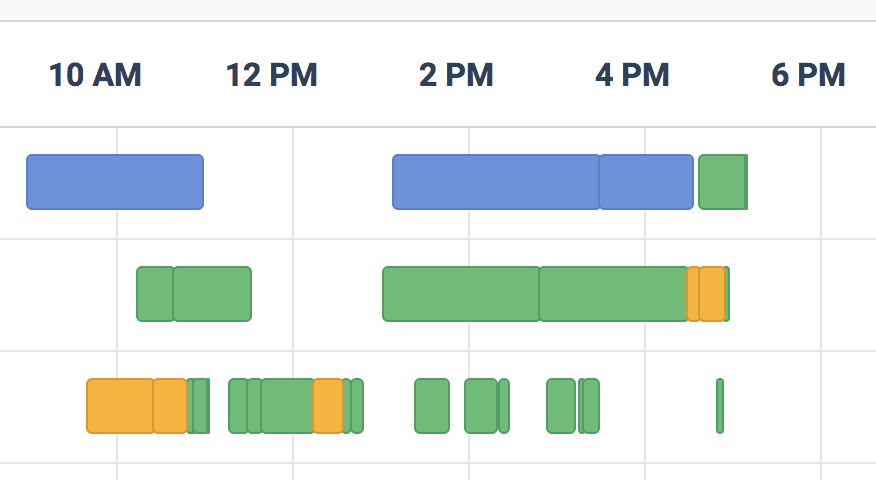
Task: Click second-row green bar spanning 4 PM
Action: (x=613, y=294)
